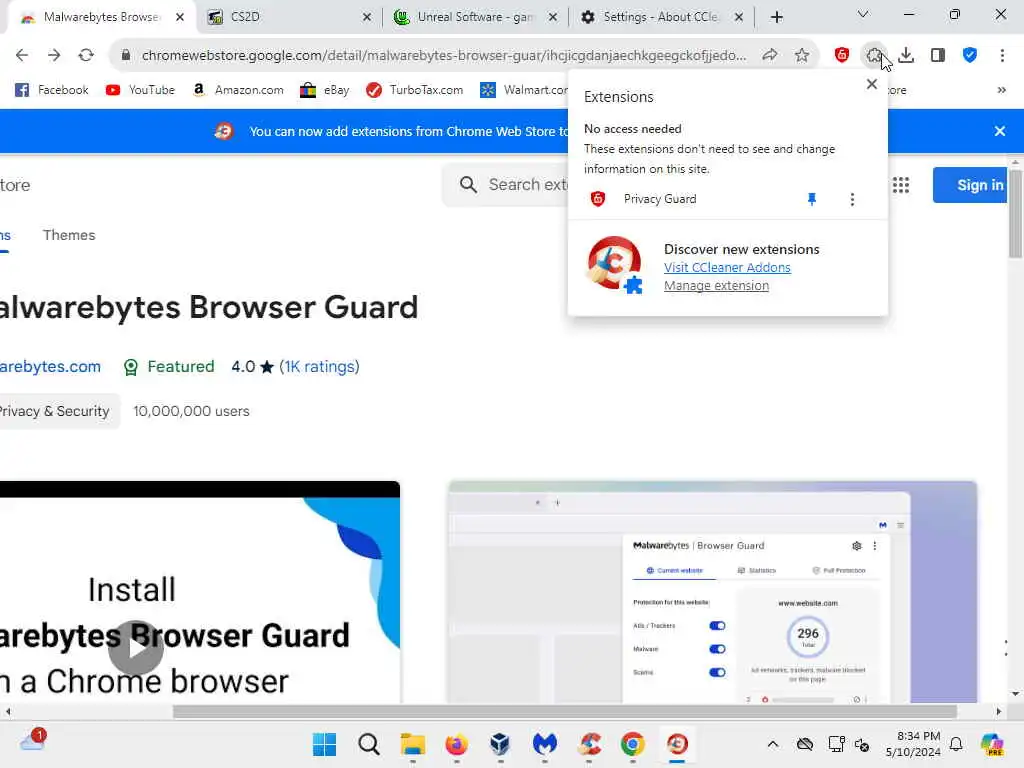The width and height of the screenshot is (1024, 768).
Task: Switch to Settings - About CCleaner tab
Action: 660,17
